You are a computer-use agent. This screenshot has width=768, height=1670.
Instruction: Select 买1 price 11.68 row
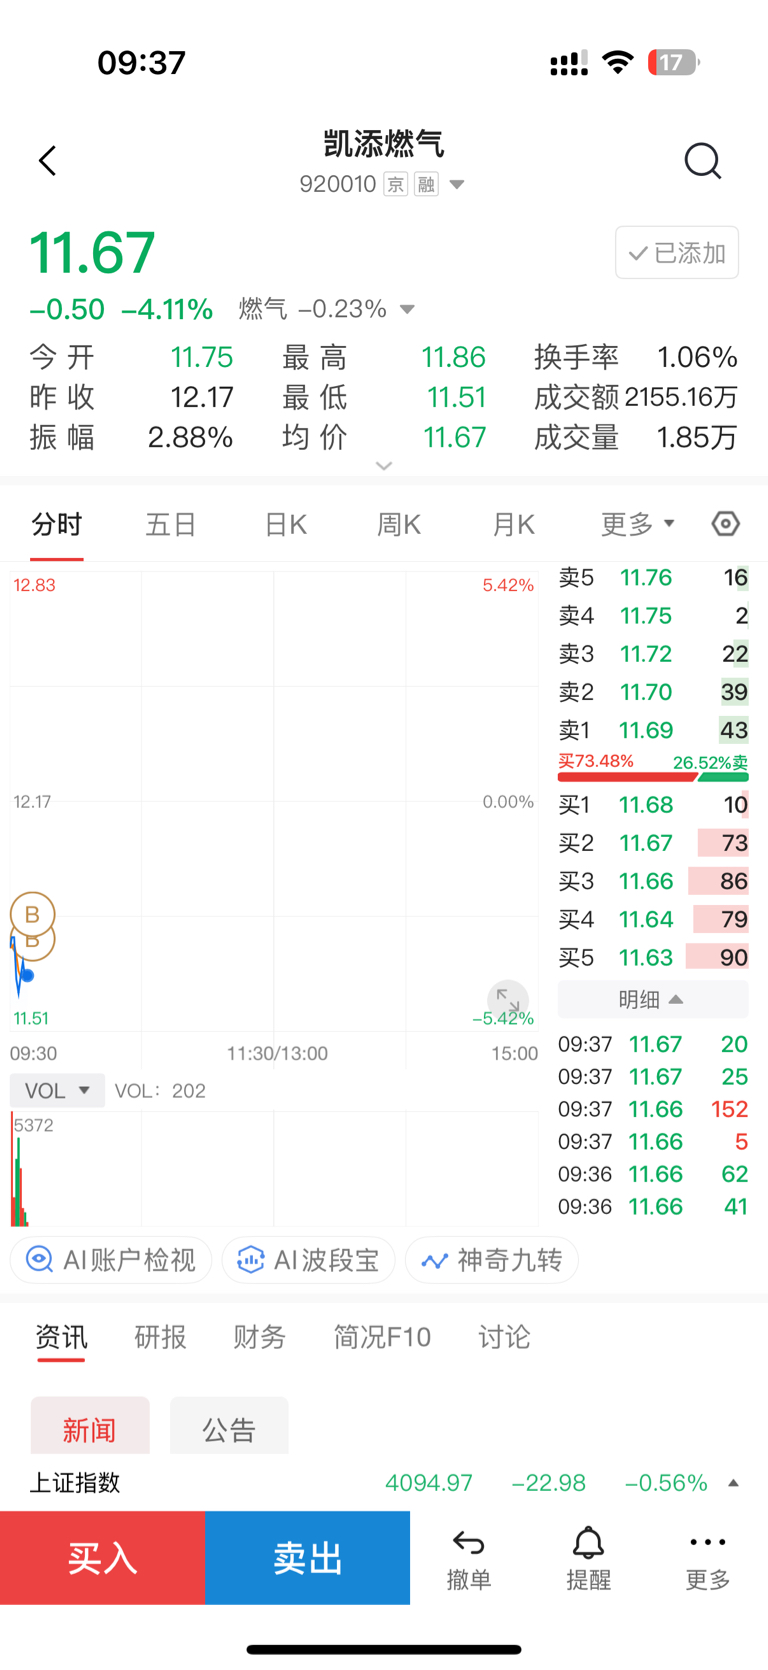point(653,805)
